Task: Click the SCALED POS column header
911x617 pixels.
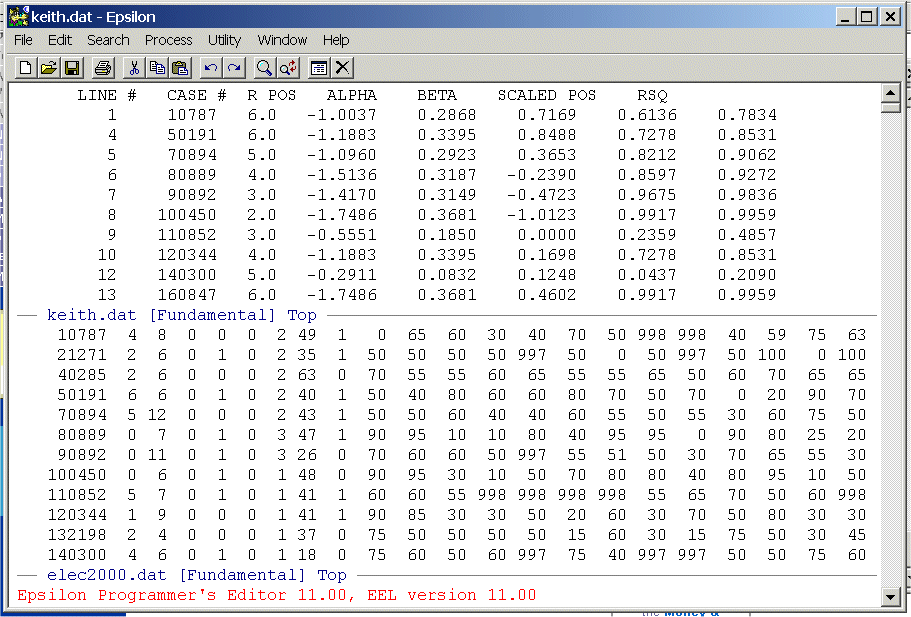Action: [547, 95]
